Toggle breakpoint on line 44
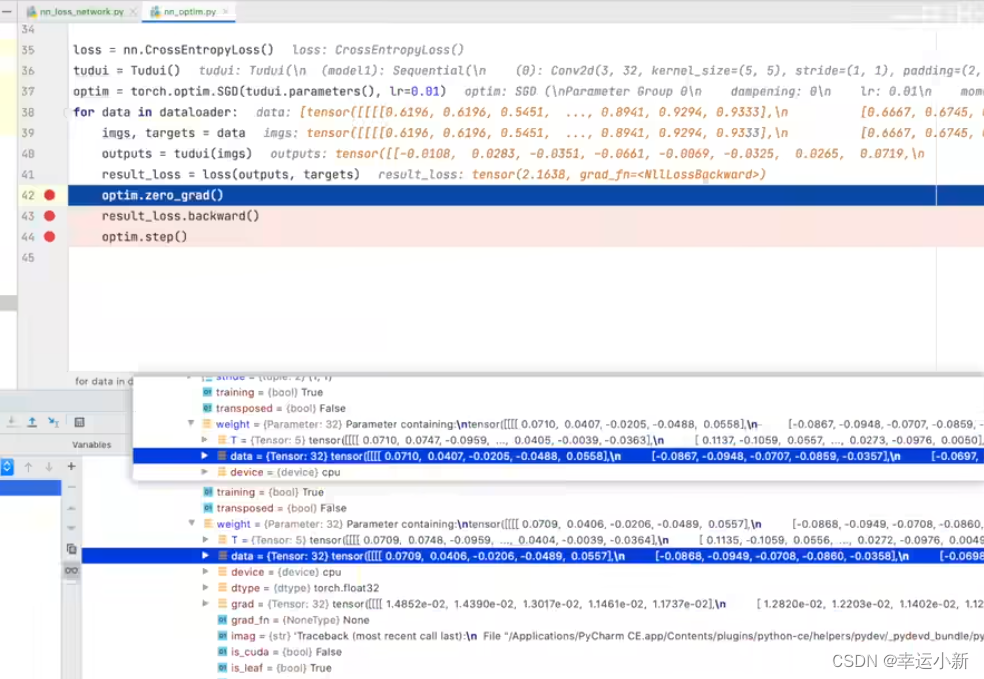 click(50, 237)
